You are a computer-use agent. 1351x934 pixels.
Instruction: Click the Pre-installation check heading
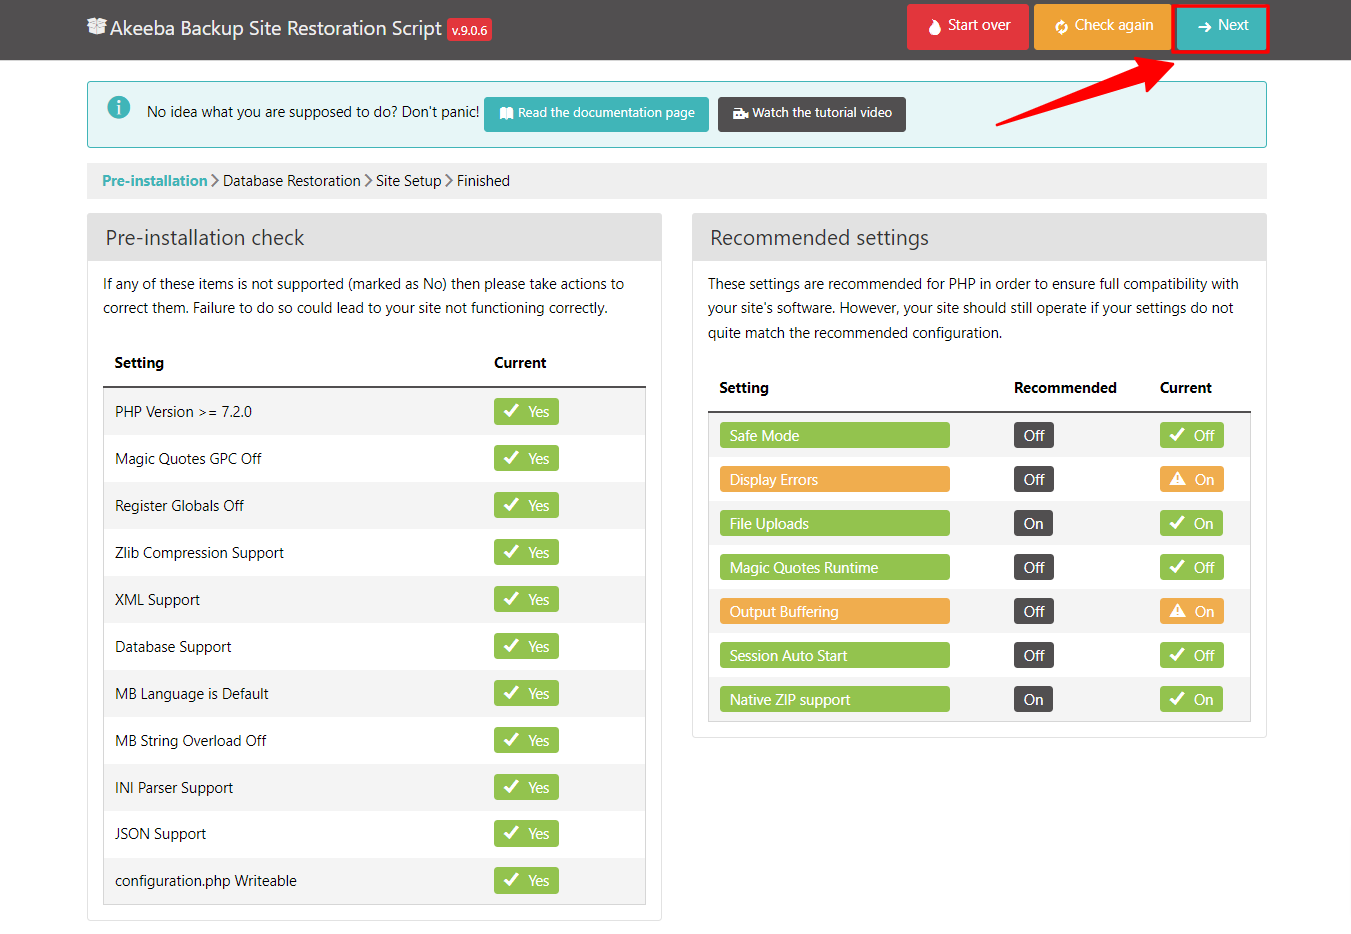coord(205,238)
